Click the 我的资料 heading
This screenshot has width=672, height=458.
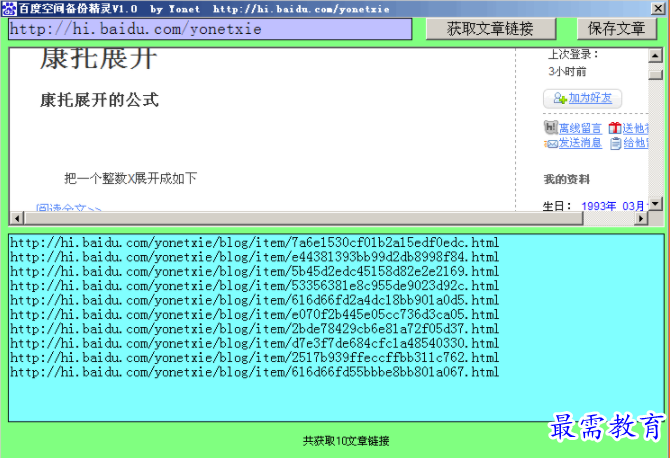tap(567, 179)
